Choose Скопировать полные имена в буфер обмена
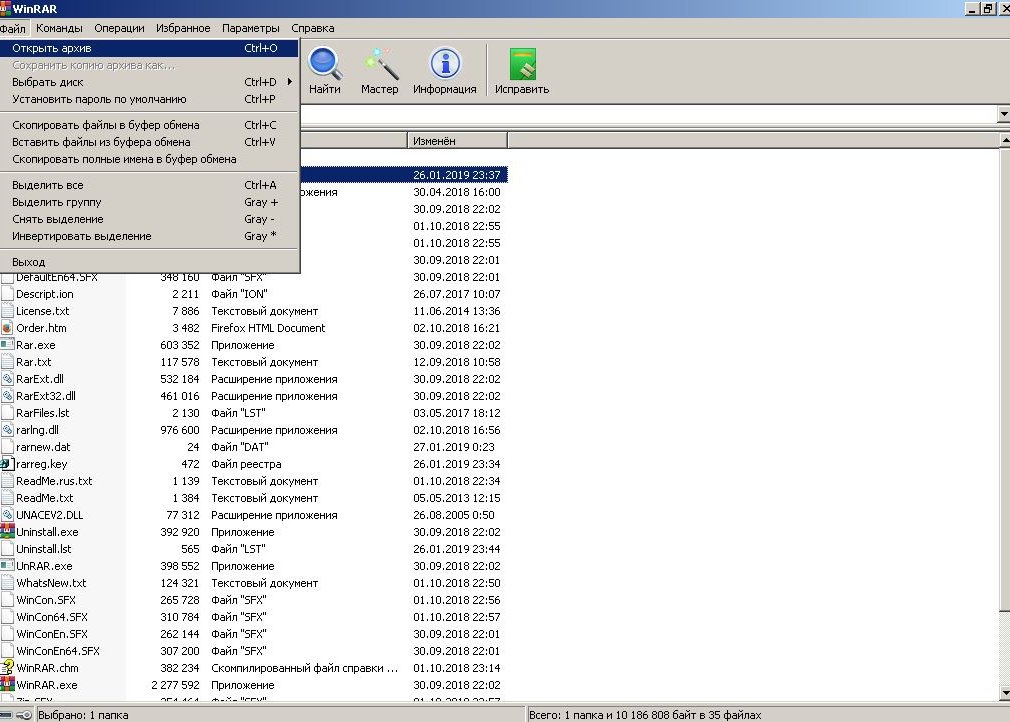 [149, 159]
